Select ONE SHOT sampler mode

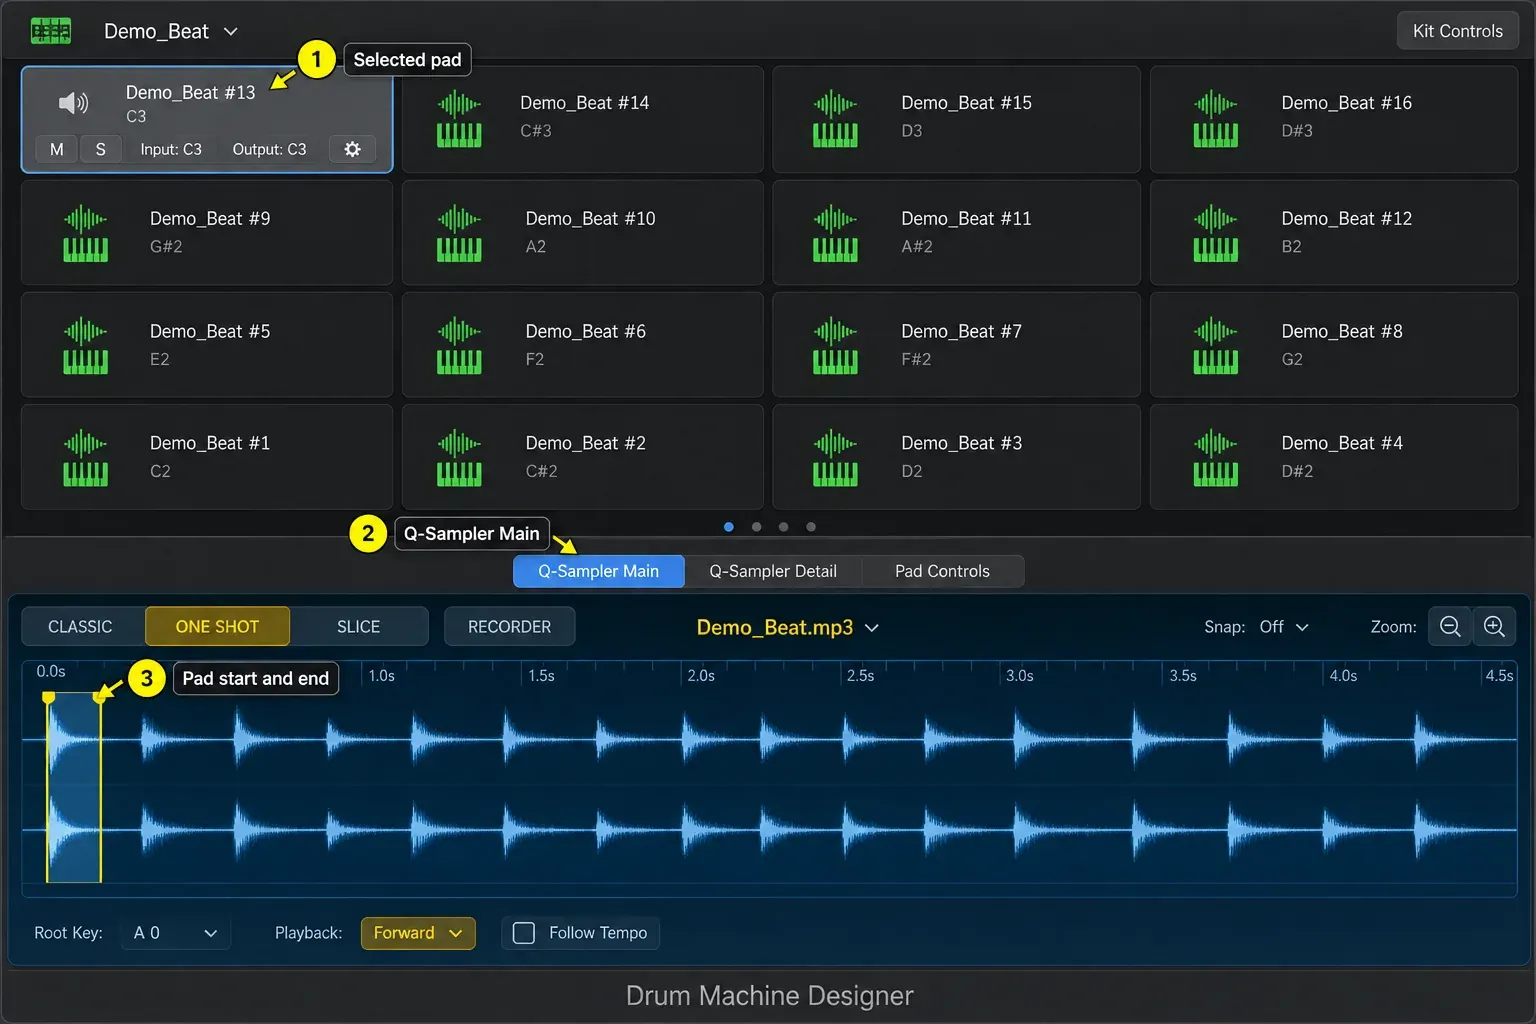click(x=217, y=627)
